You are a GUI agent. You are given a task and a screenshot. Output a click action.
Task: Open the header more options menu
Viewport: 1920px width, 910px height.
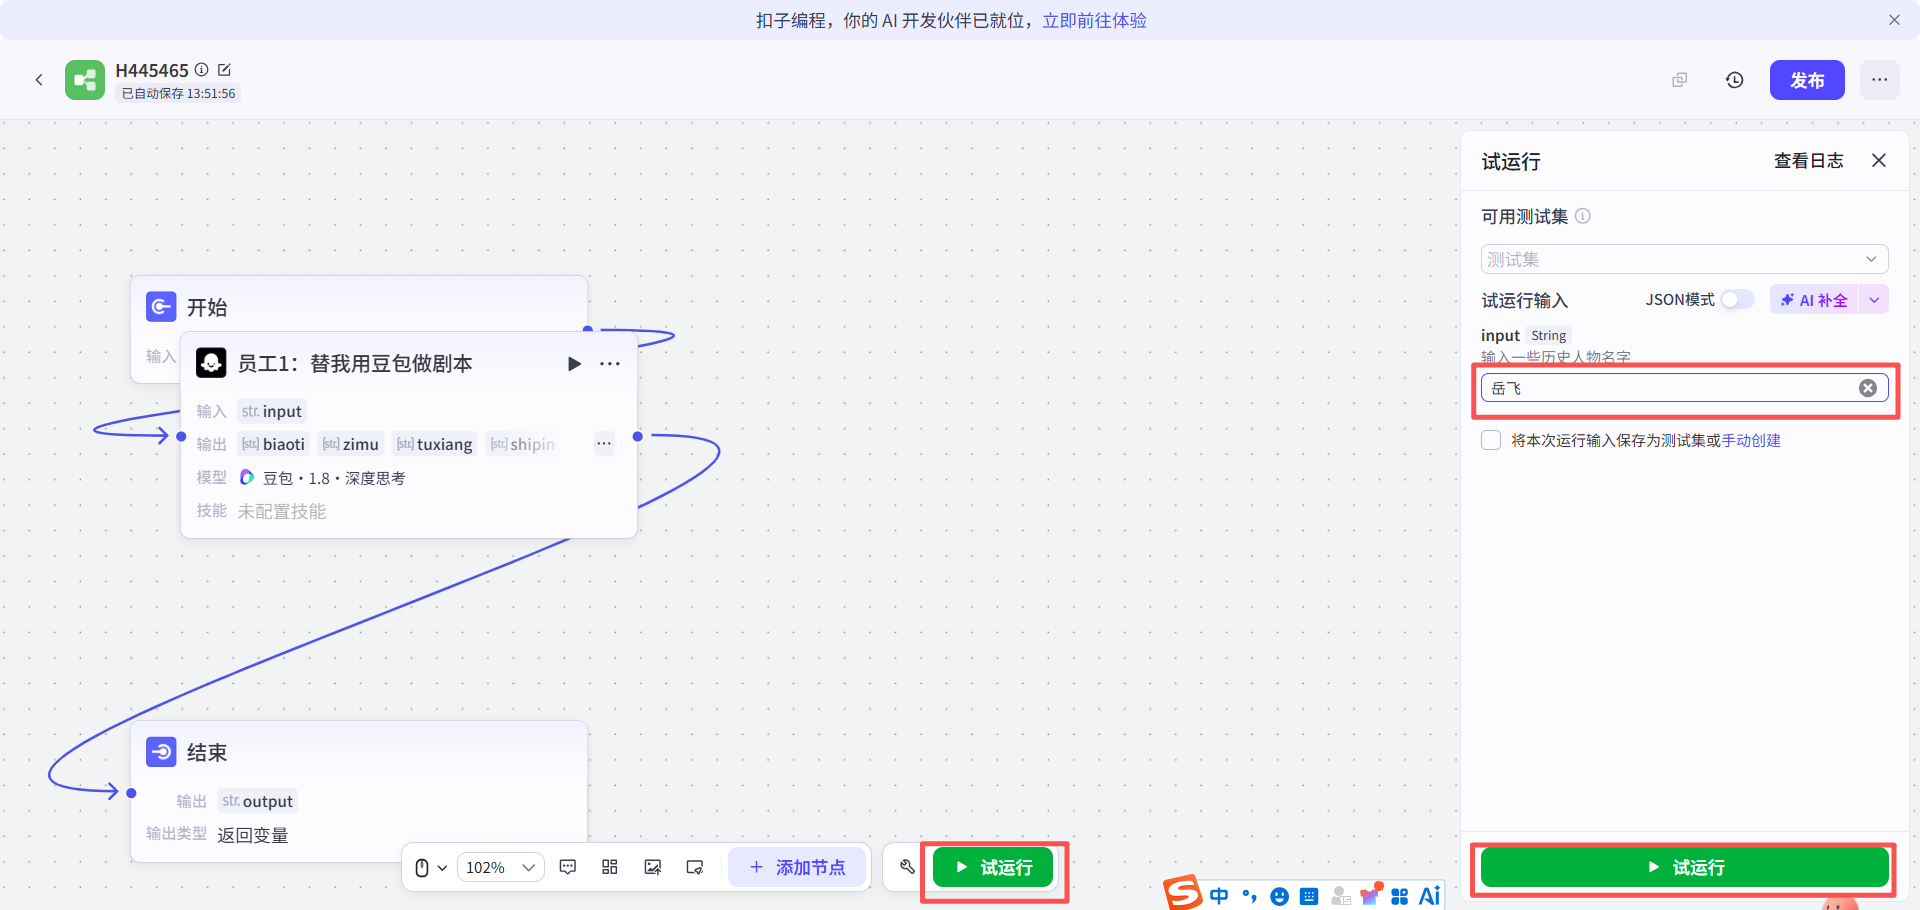1880,80
